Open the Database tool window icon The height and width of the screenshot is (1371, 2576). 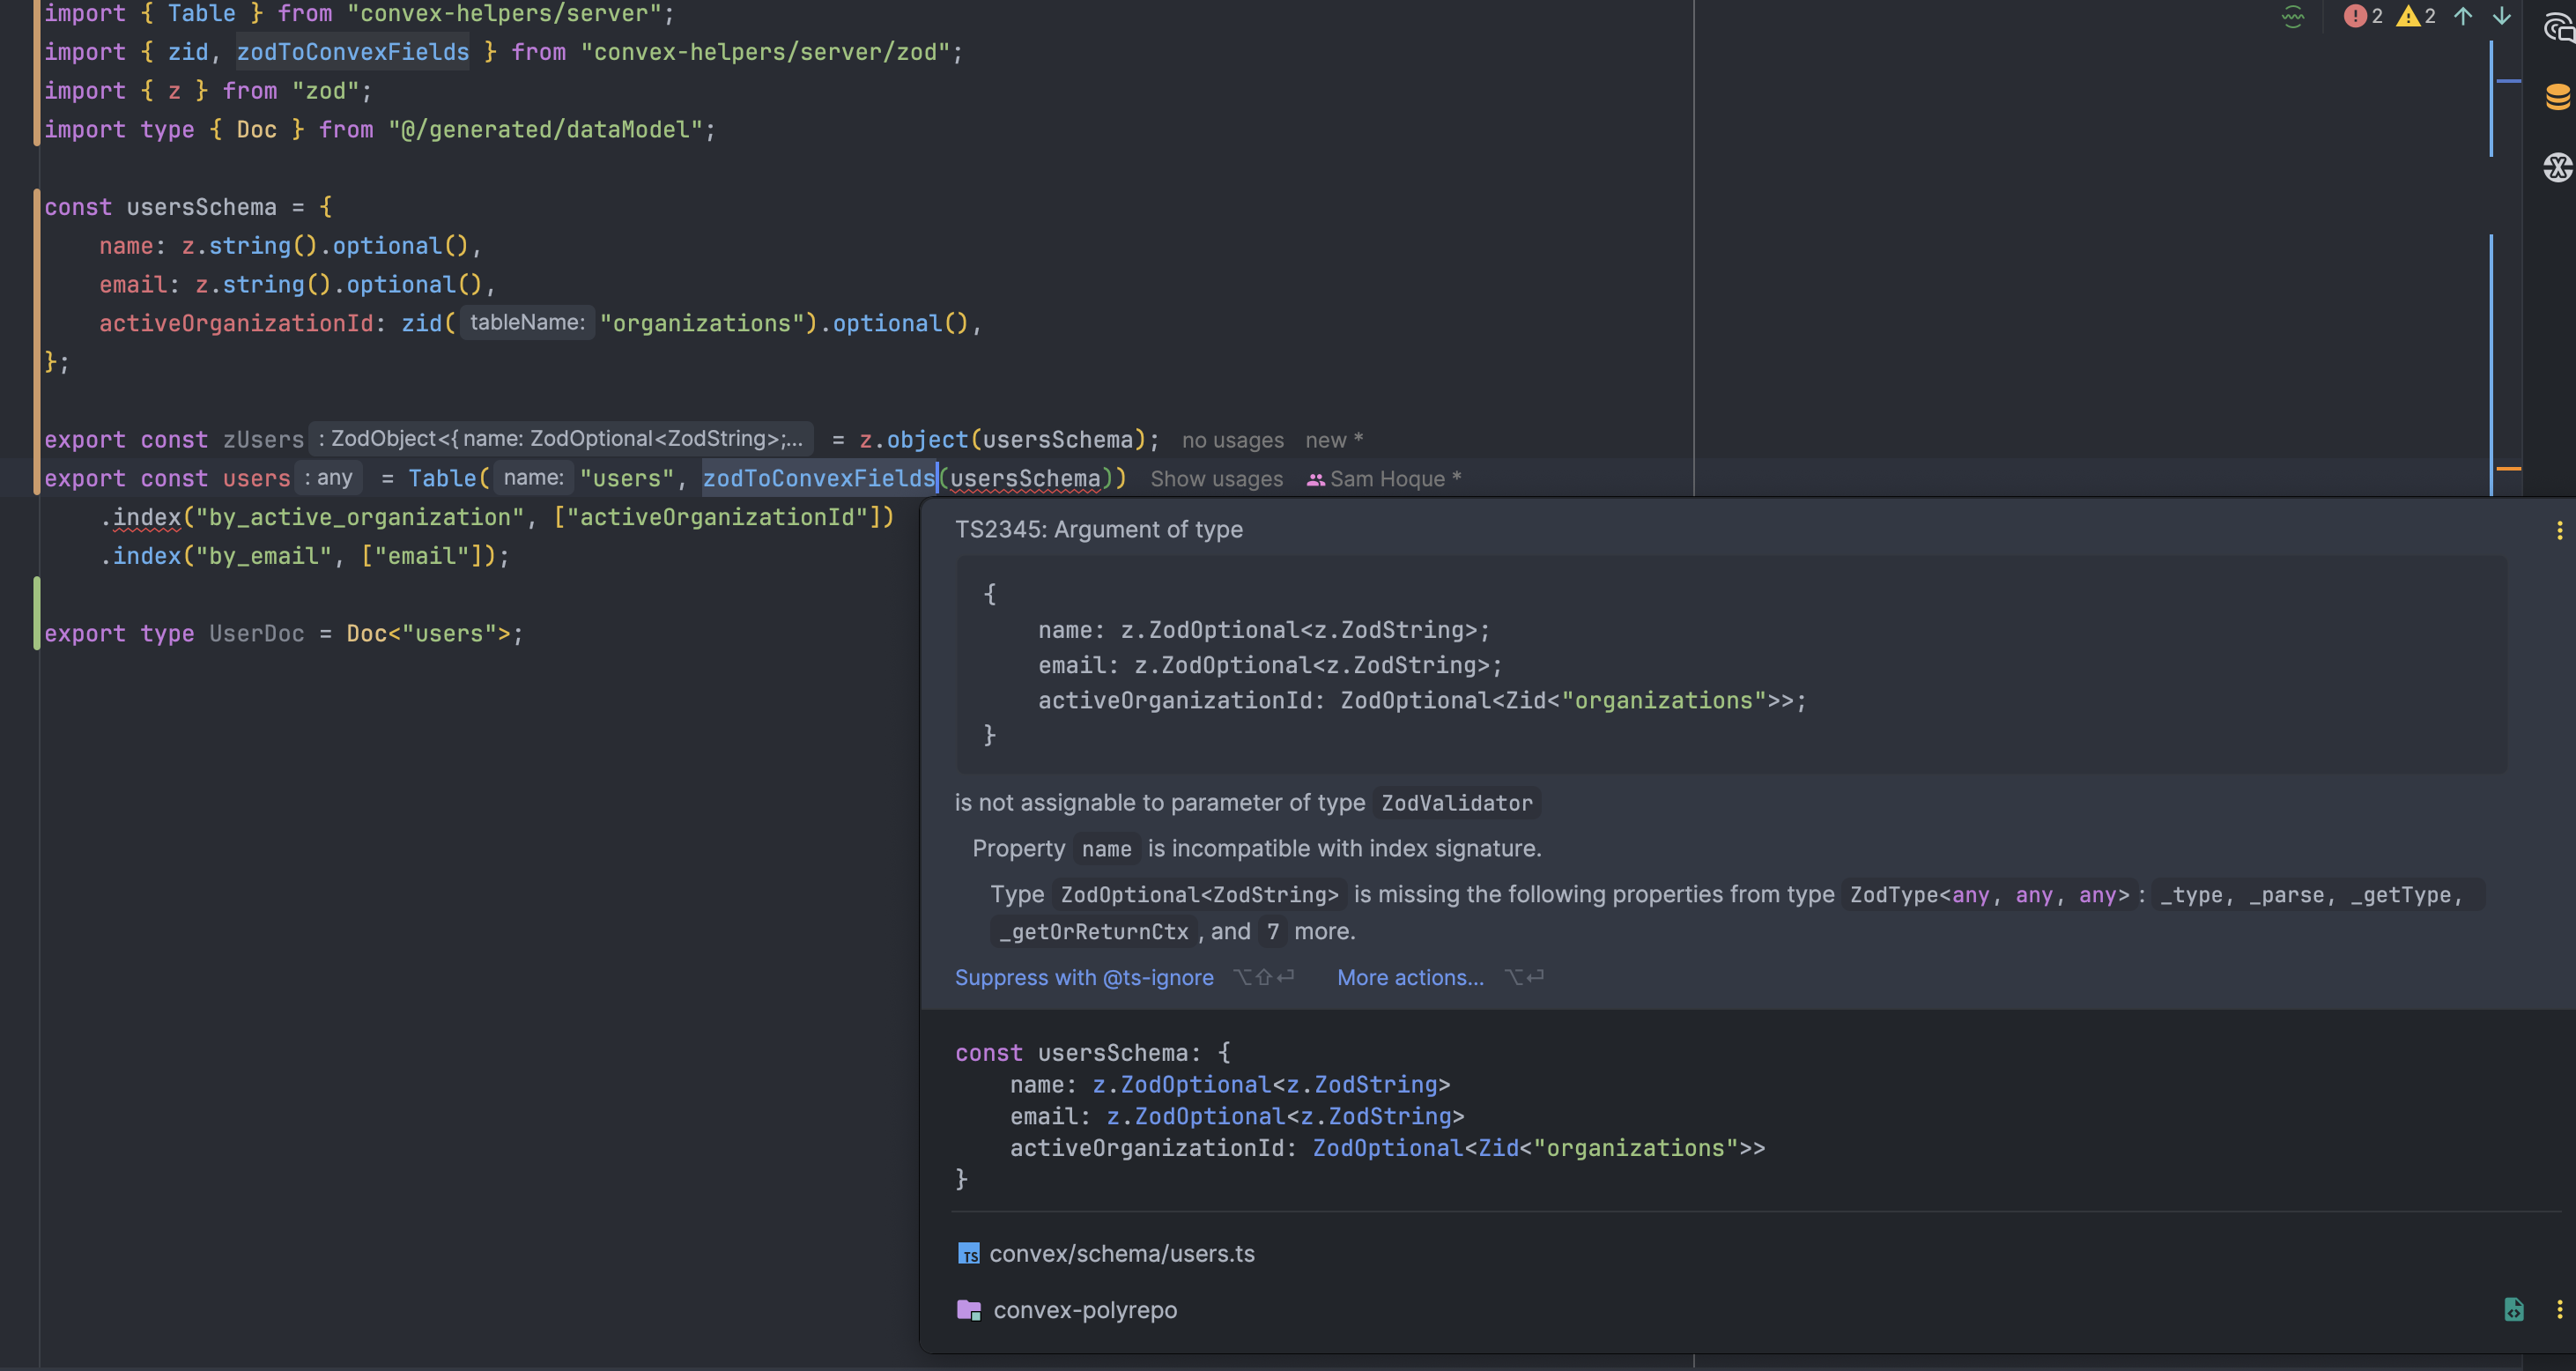click(x=2557, y=97)
